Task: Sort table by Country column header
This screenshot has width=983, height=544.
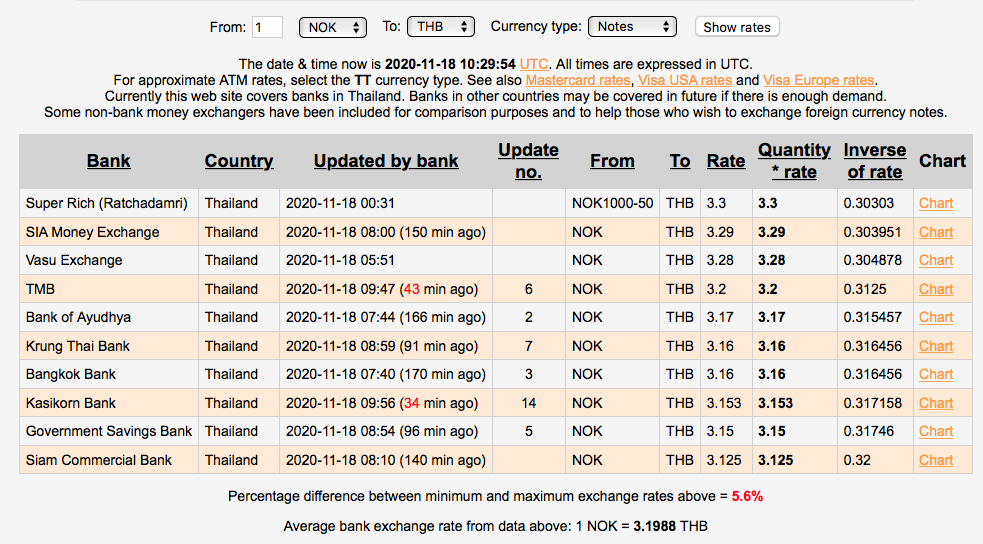Action: tap(239, 161)
